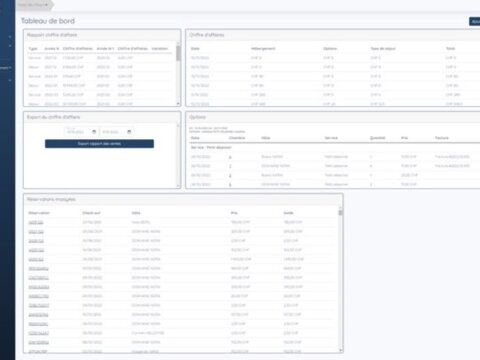Click the scrollbar thumb in Réservations impayées panel
This screenshot has width=480, height=360.
(340, 213)
